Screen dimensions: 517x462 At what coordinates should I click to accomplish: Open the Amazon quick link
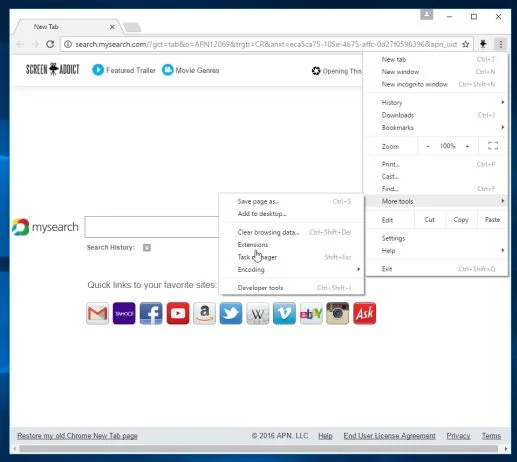(204, 313)
